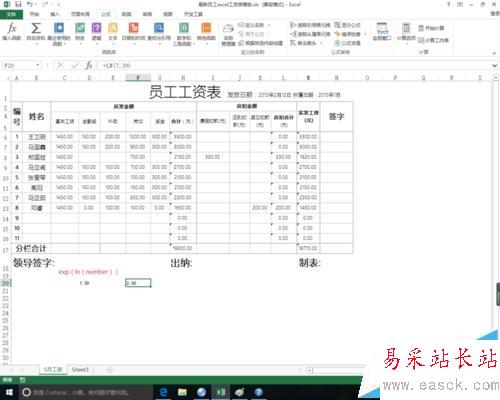
Task: Click the formula bar fx insert function icon
Action: point(89,65)
